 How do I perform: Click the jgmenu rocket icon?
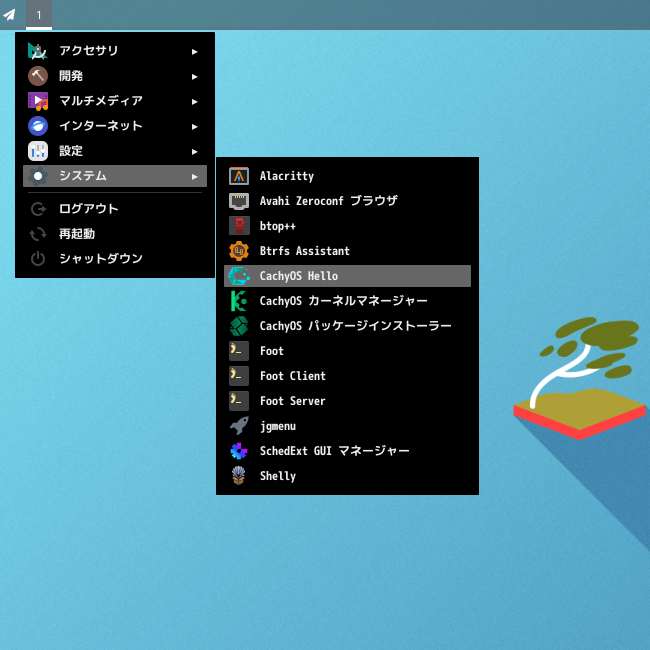(239, 426)
